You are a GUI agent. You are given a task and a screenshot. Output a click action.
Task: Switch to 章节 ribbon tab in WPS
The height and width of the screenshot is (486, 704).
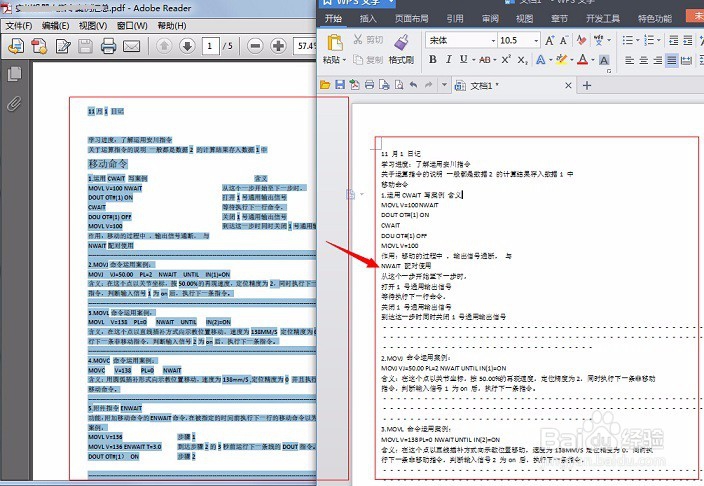(x=559, y=18)
